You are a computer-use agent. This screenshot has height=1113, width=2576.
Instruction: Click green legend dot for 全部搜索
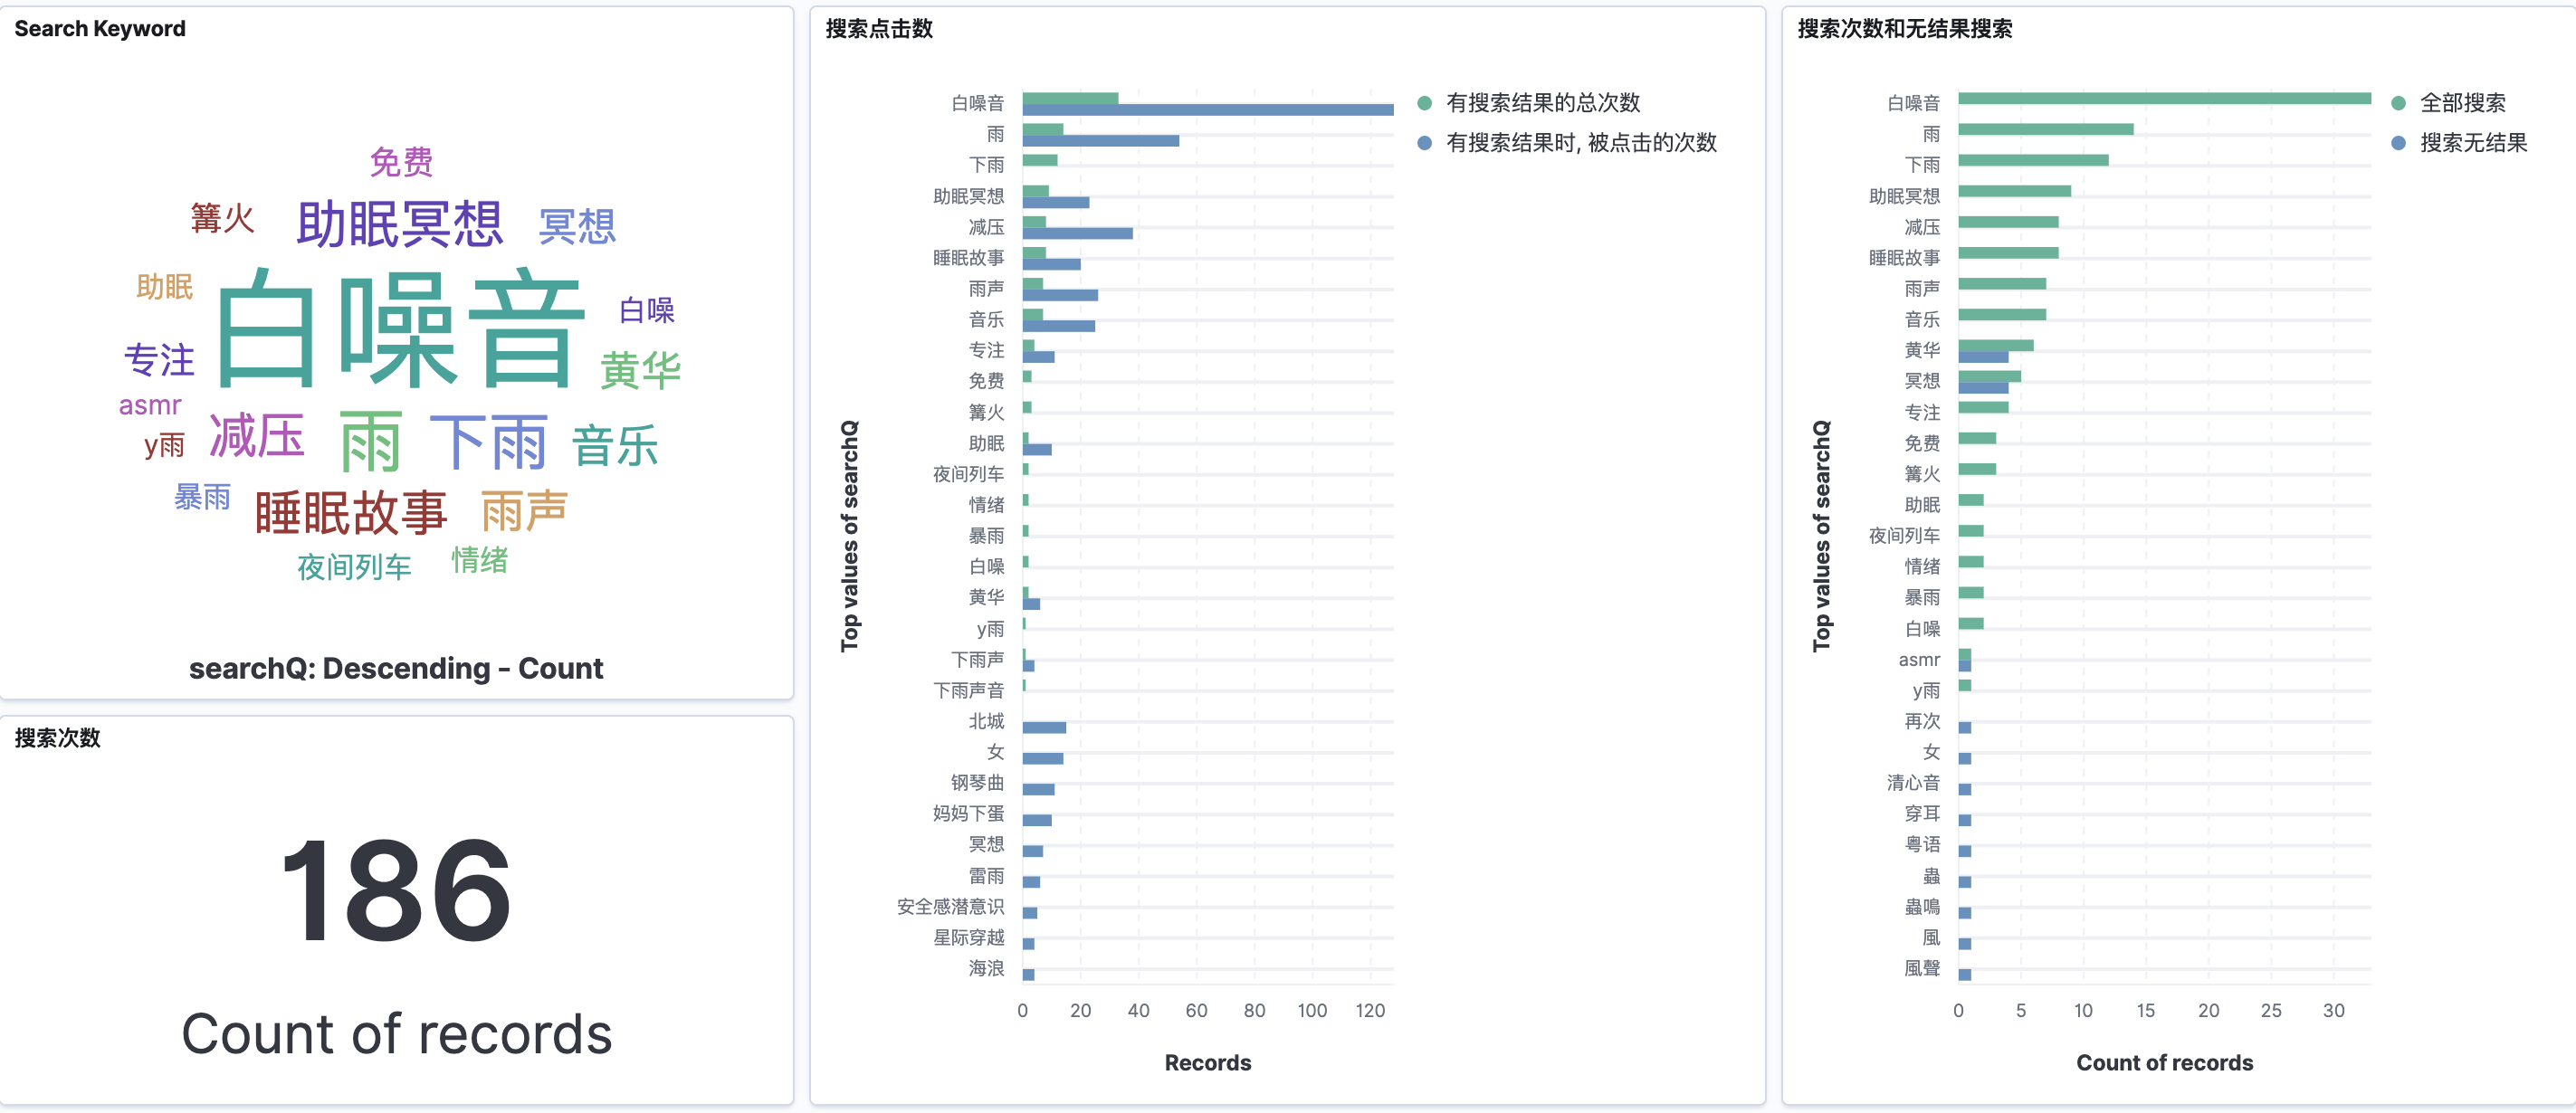tap(2398, 103)
